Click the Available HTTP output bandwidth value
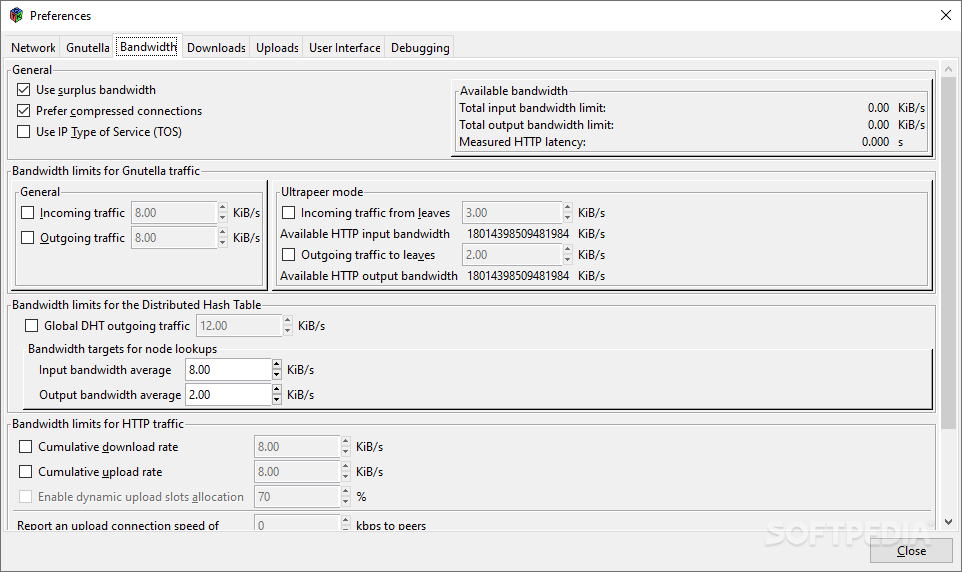 (x=518, y=276)
